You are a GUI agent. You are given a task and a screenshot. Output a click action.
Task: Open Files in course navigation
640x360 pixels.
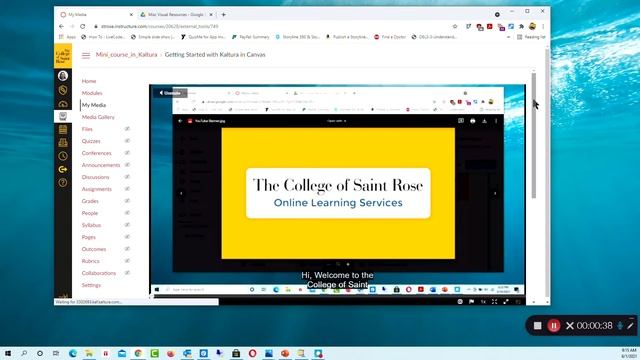pyautogui.click(x=87, y=129)
